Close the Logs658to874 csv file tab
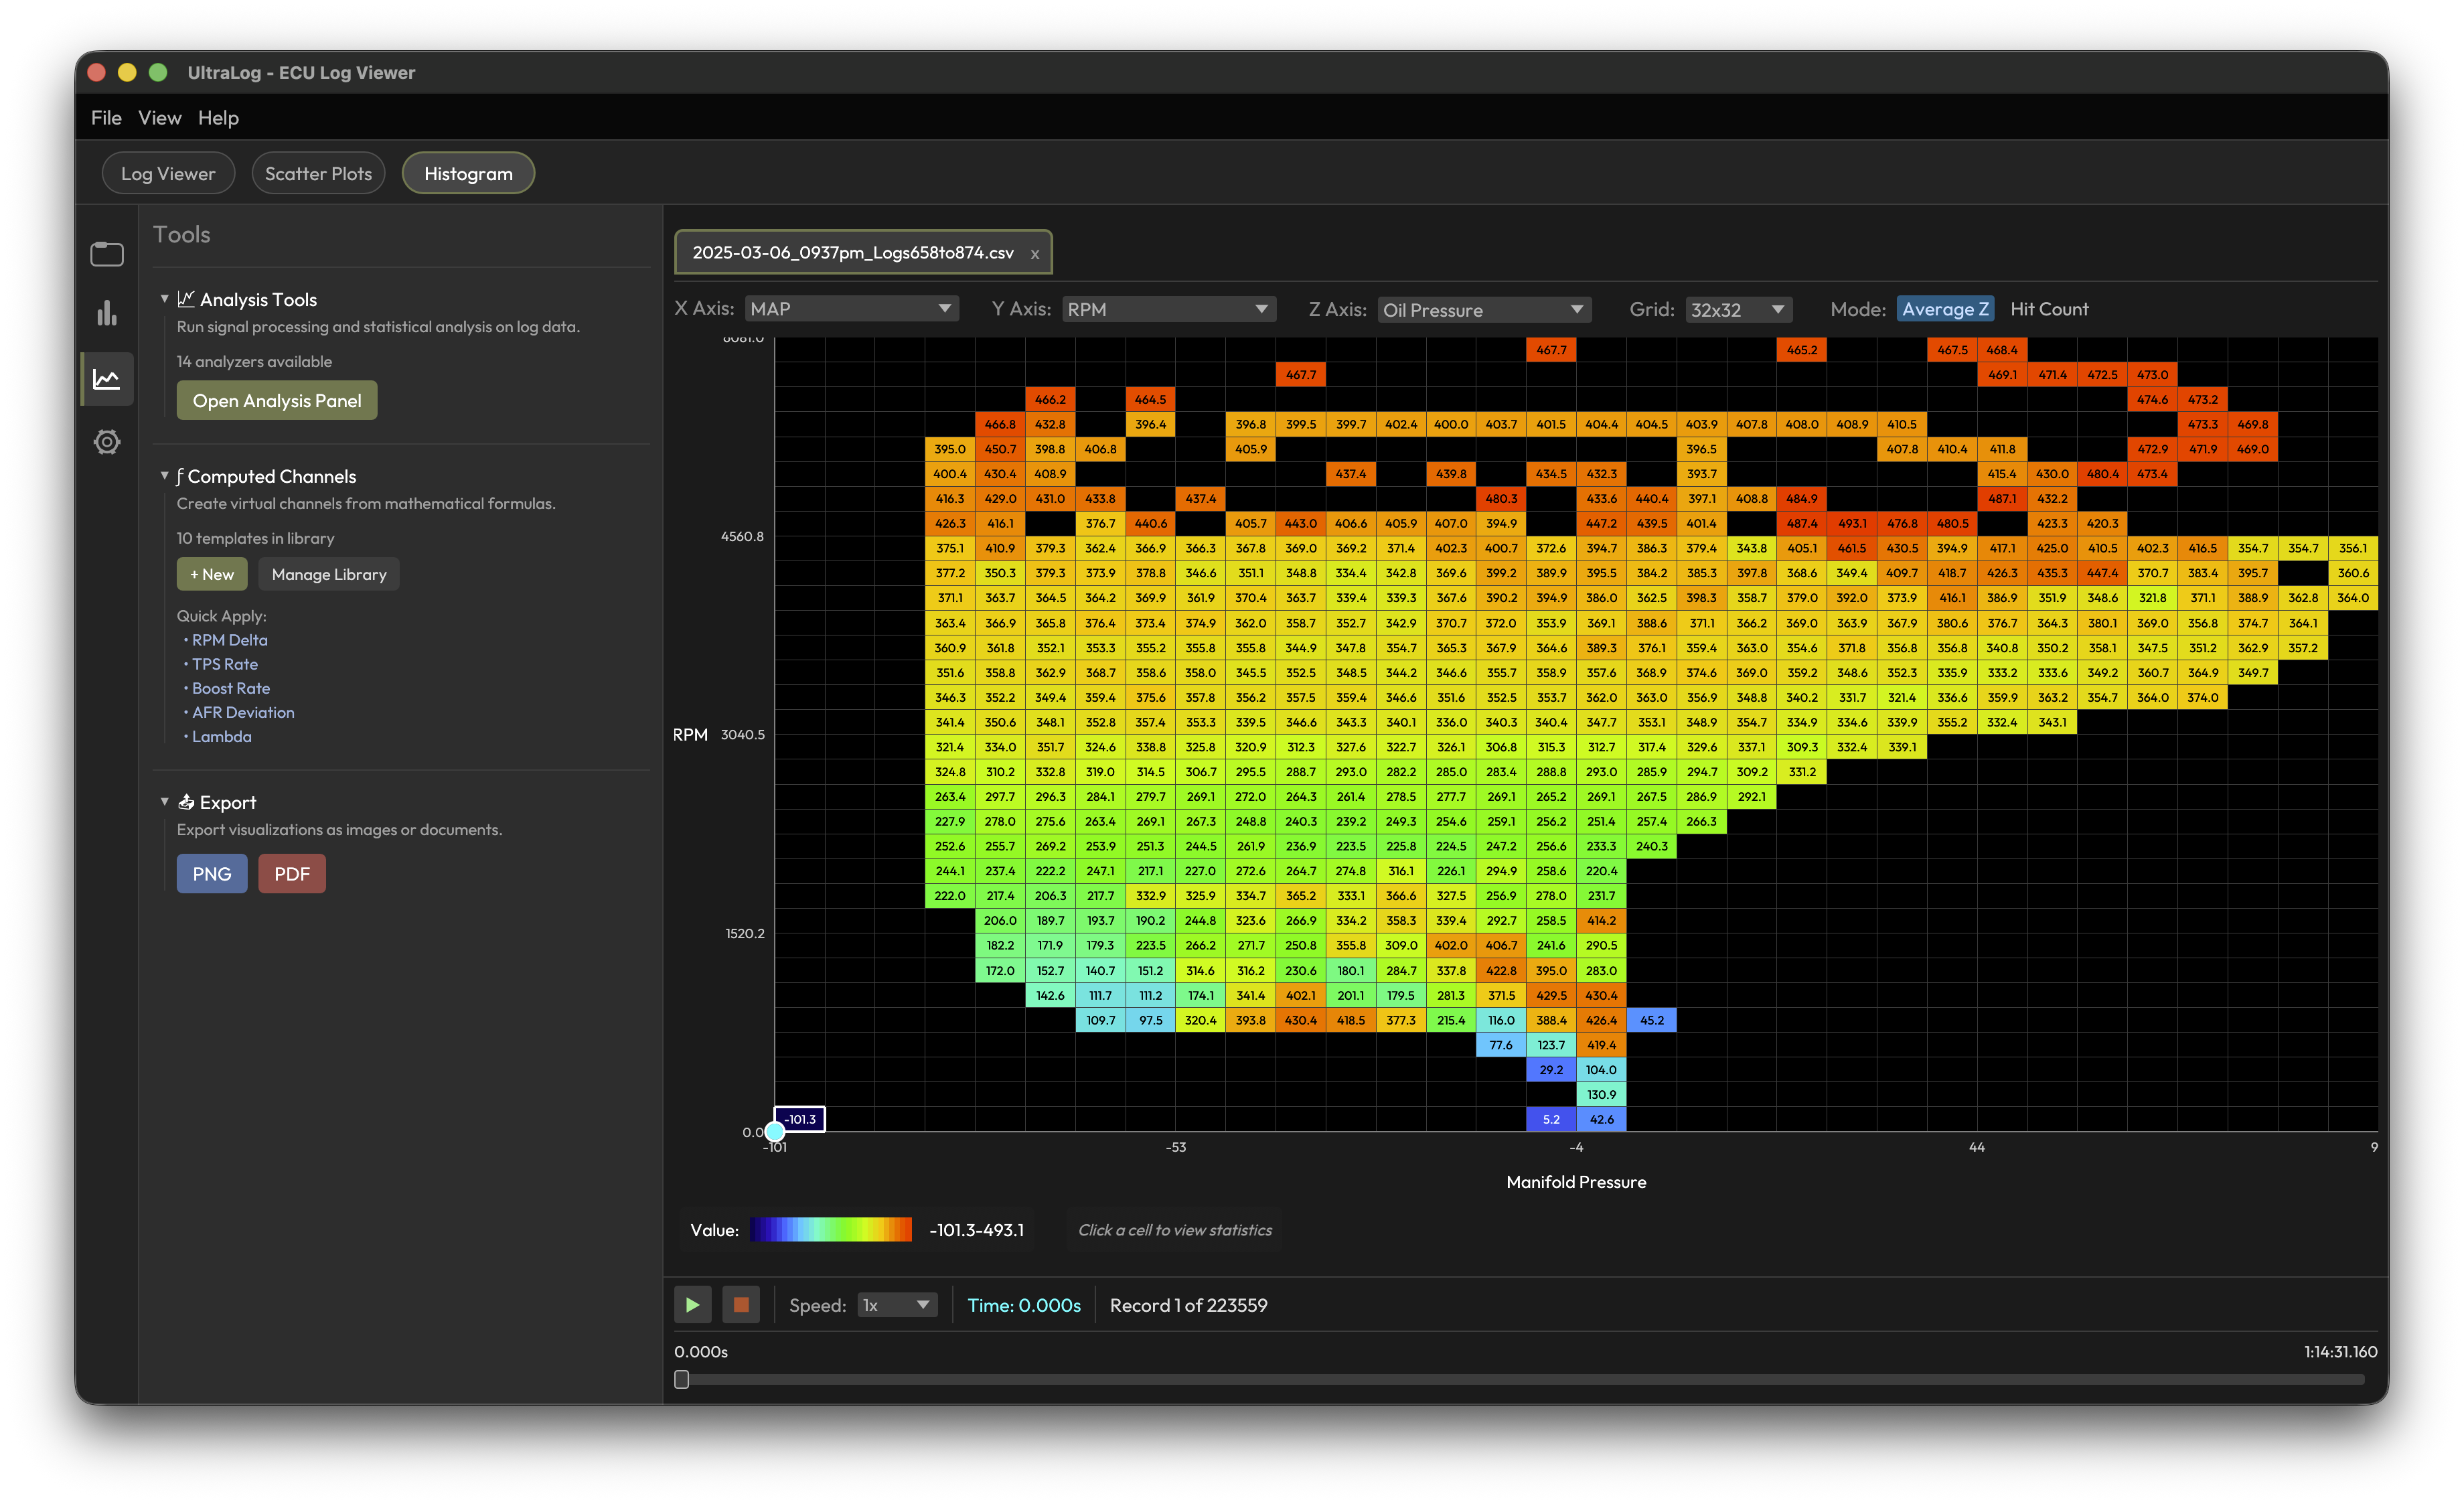Screen dimensions: 2464x1504 point(1035,253)
